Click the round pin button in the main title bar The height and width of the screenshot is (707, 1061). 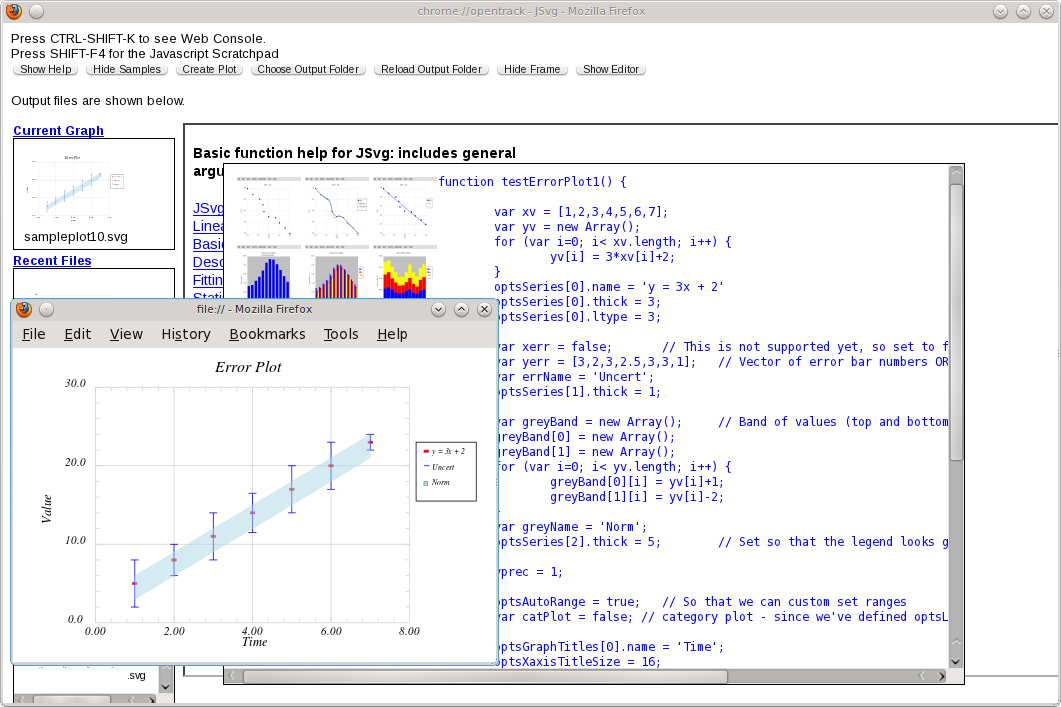(37, 11)
